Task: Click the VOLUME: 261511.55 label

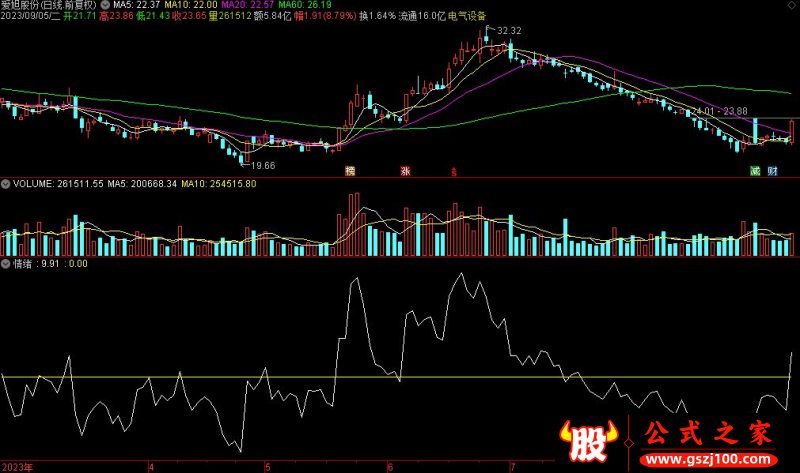Action: [x=58, y=184]
